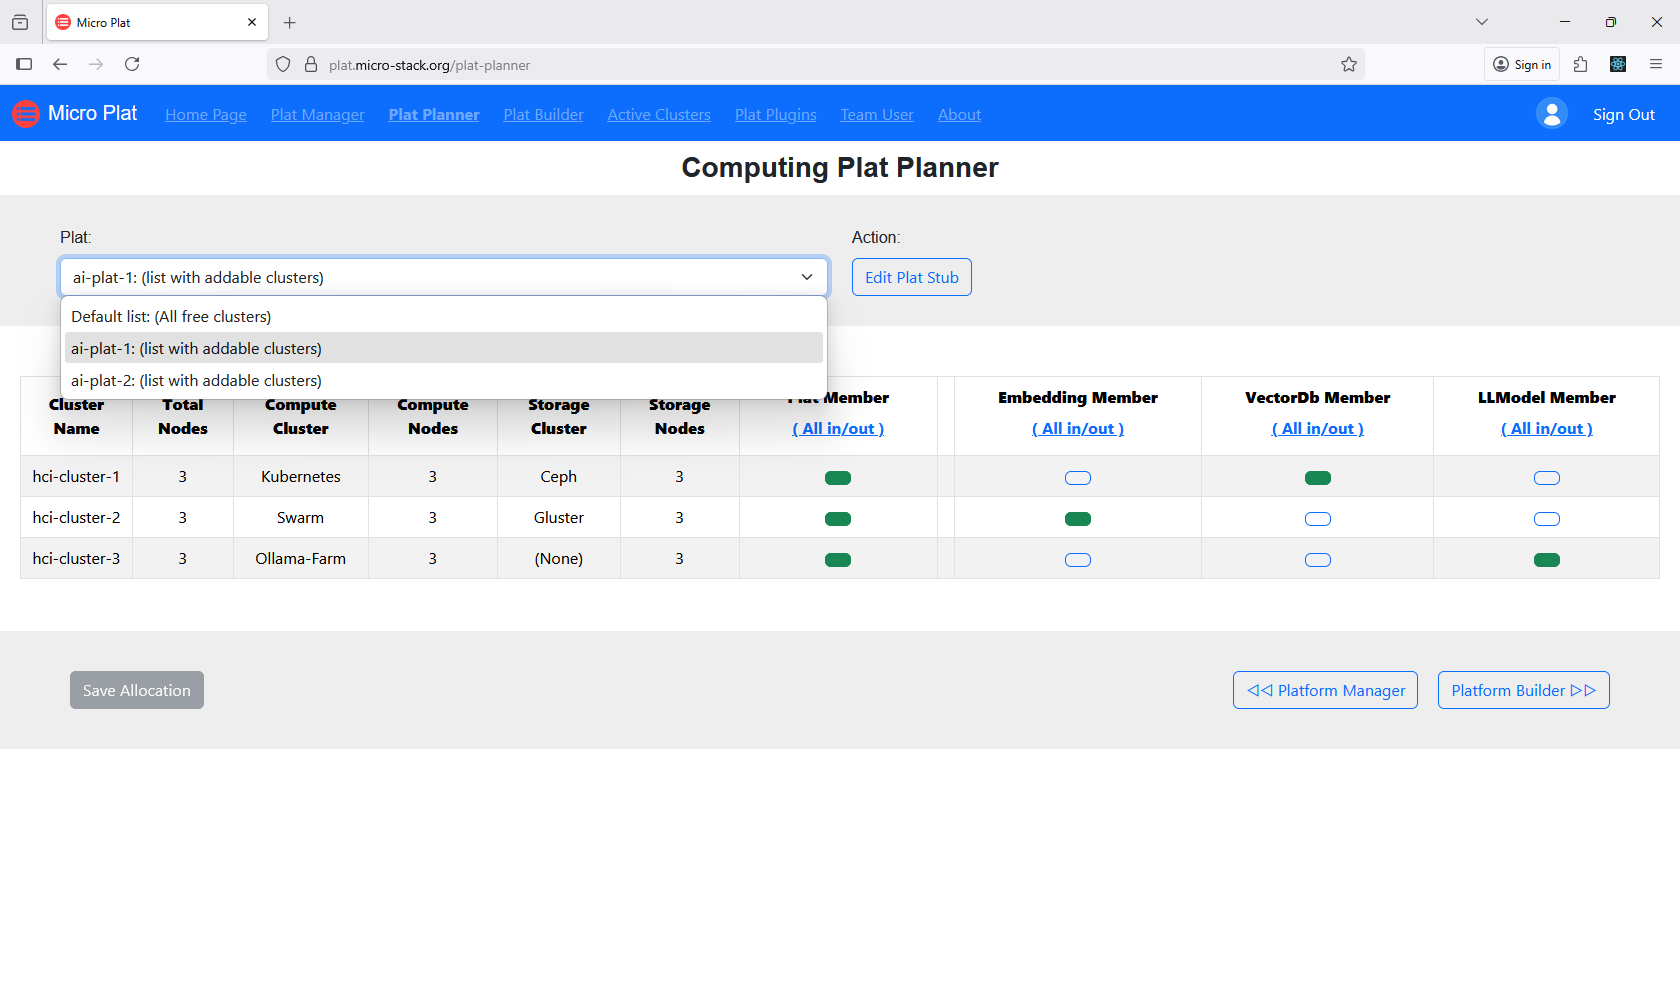Viewport: 1680px width, 1002px height.
Task: Click the Sign in icon in browser toolbar
Action: pos(1521,64)
